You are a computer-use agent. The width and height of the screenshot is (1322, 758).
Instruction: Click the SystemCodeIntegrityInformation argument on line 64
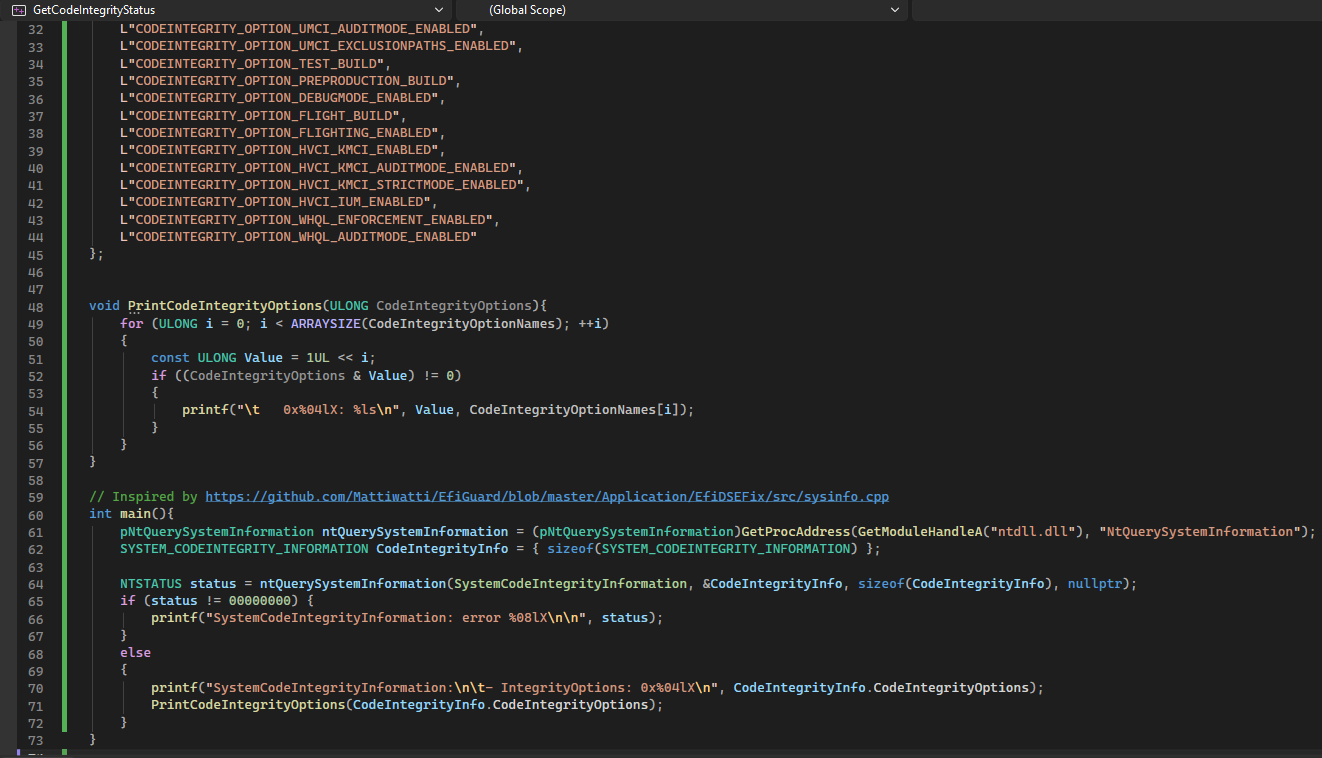(570, 584)
